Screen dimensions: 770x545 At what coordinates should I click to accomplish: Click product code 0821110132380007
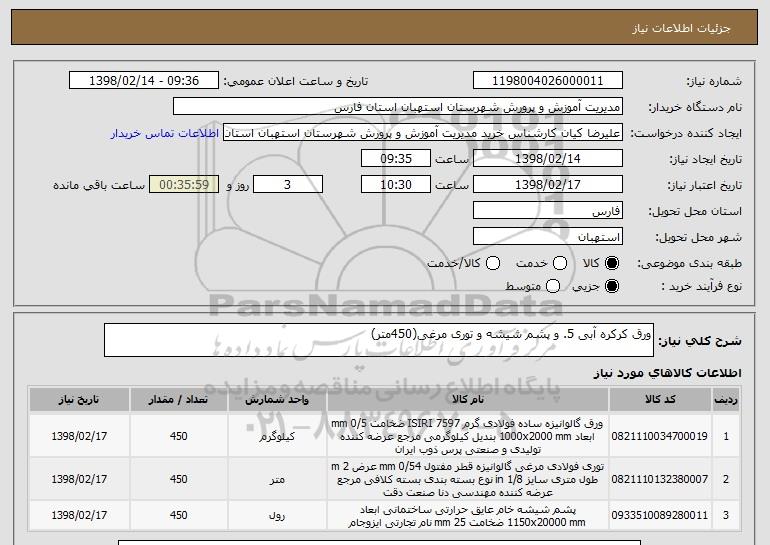(x=660, y=479)
